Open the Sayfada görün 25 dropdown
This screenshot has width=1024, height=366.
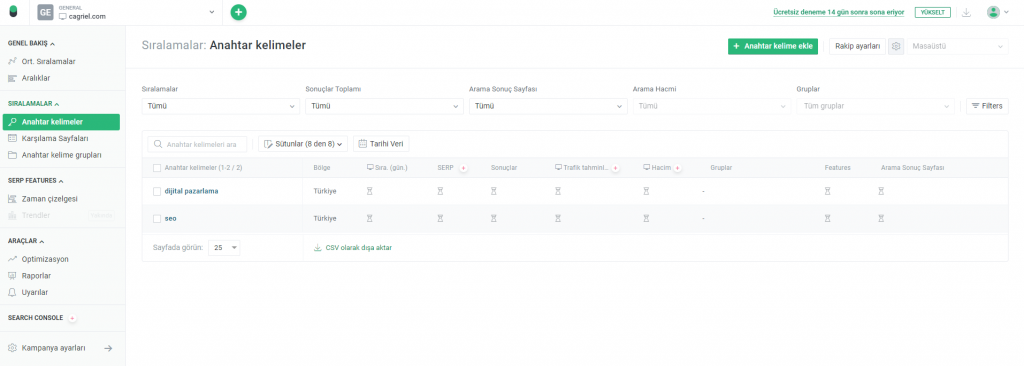[x=224, y=248]
